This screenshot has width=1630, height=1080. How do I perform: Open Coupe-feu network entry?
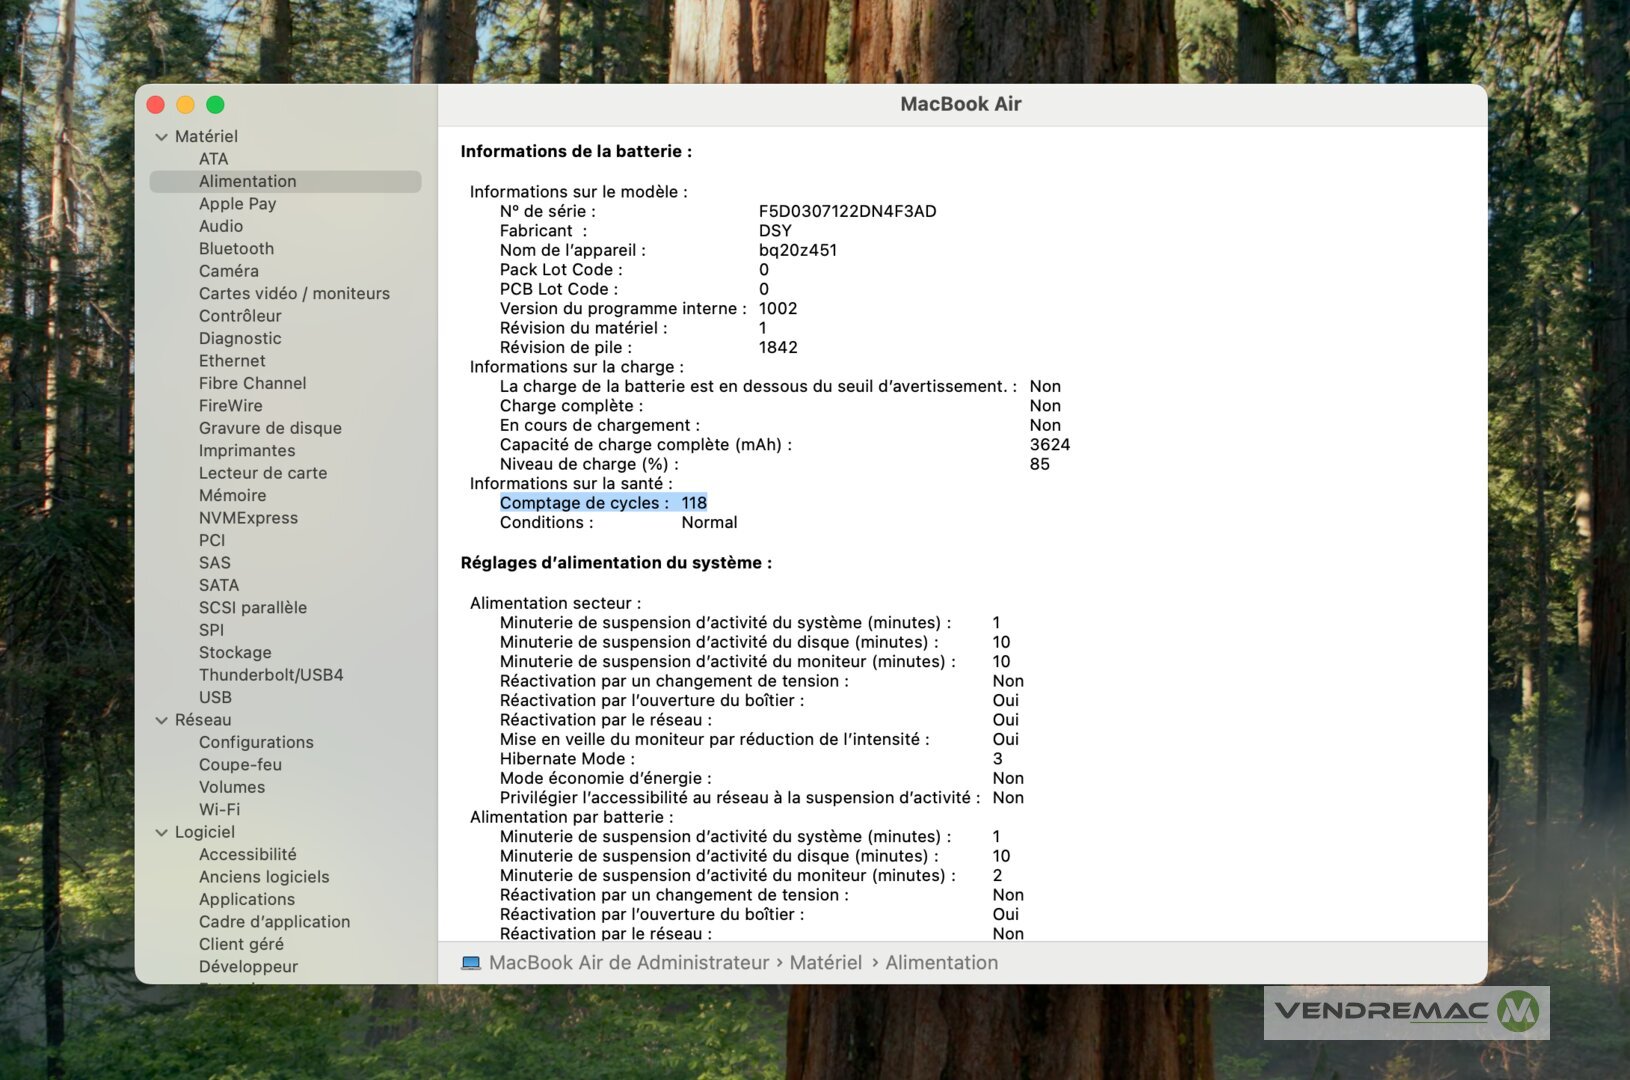[240, 764]
